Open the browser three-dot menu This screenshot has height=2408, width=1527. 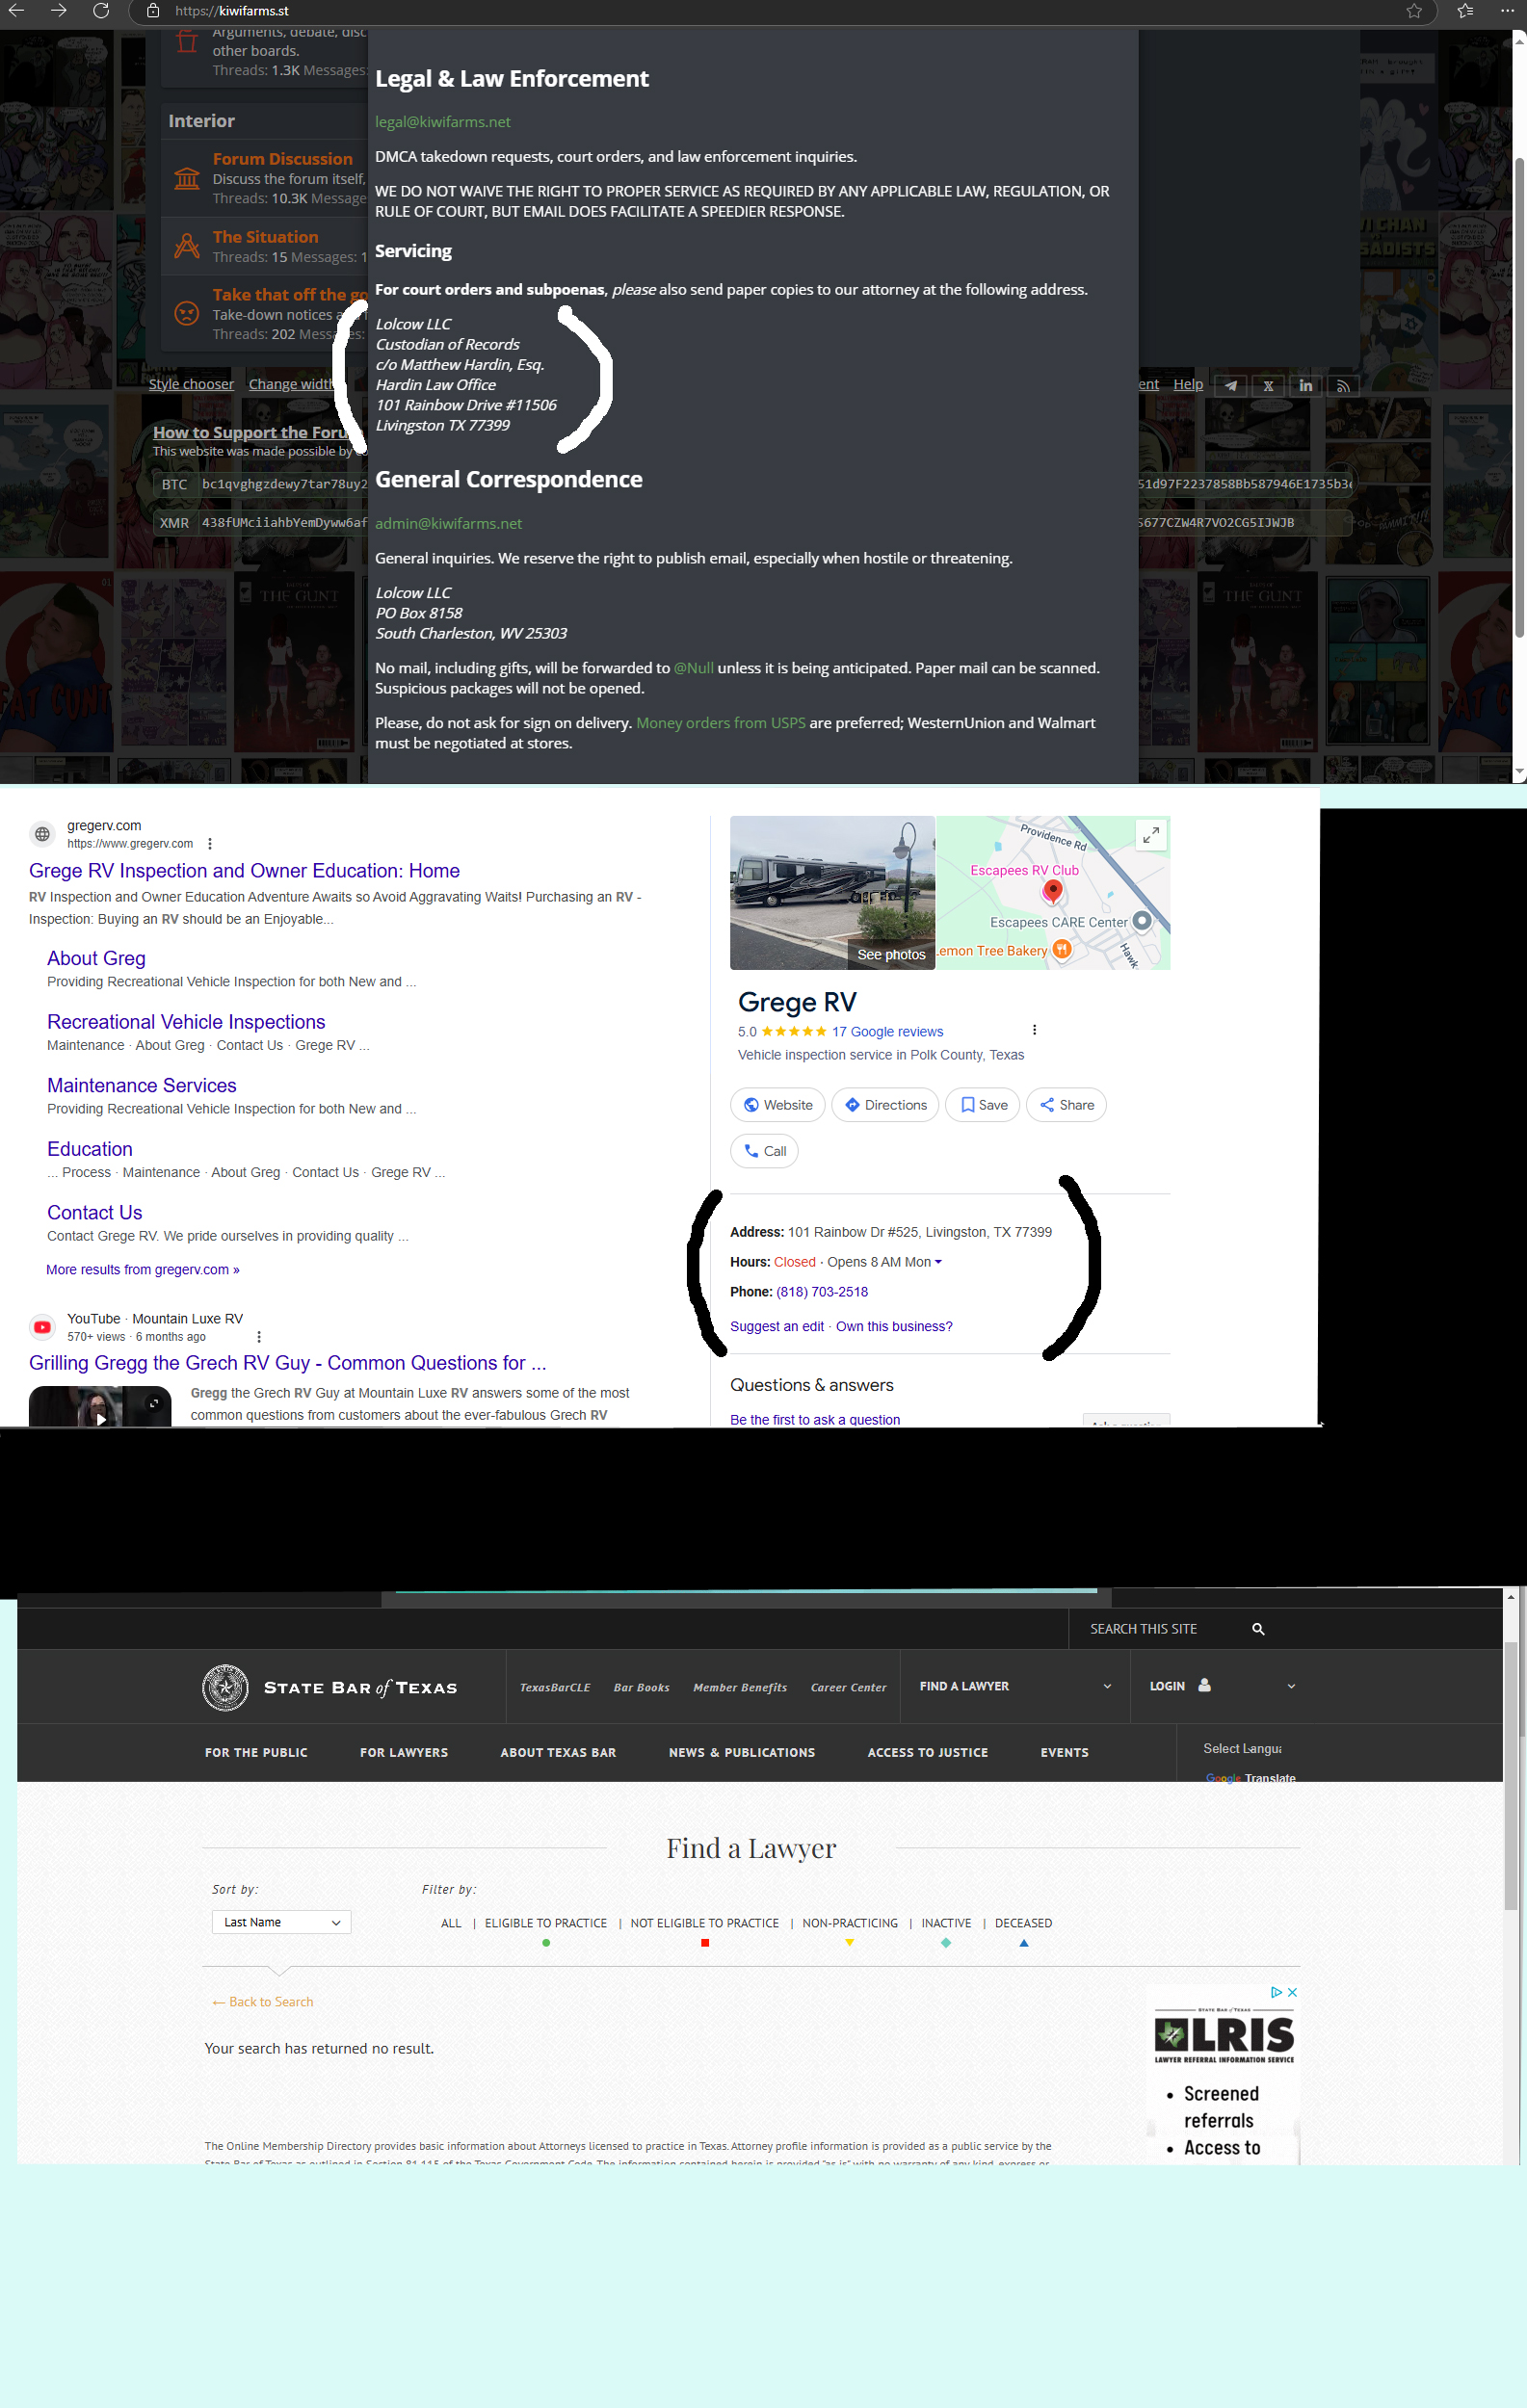pyautogui.click(x=1507, y=11)
